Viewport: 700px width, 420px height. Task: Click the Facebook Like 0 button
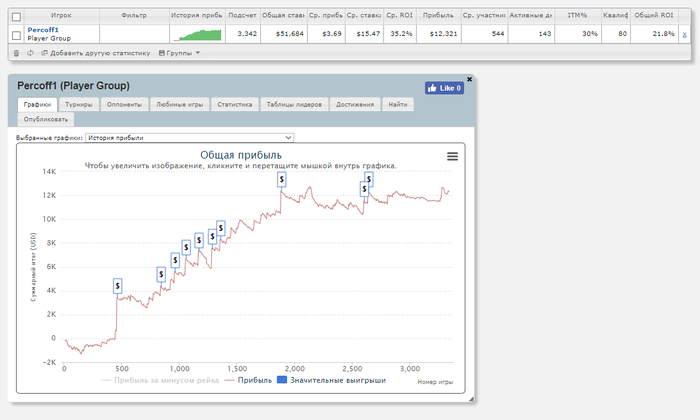coord(444,88)
